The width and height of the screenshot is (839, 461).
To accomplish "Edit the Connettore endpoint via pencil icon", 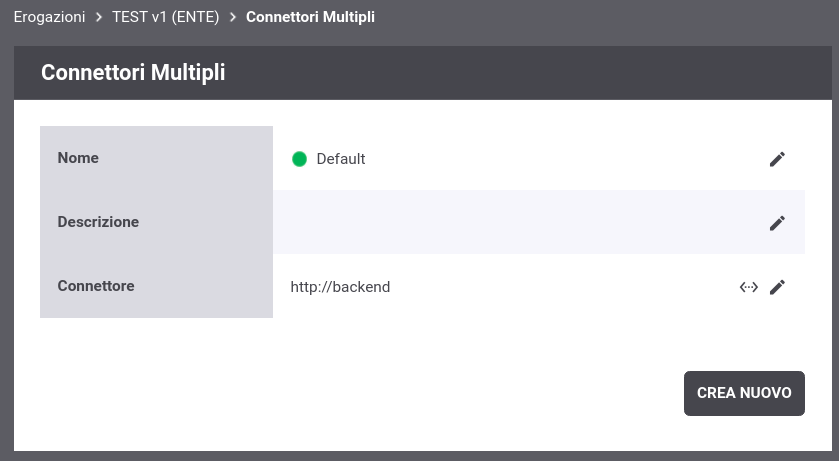I will pos(777,287).
